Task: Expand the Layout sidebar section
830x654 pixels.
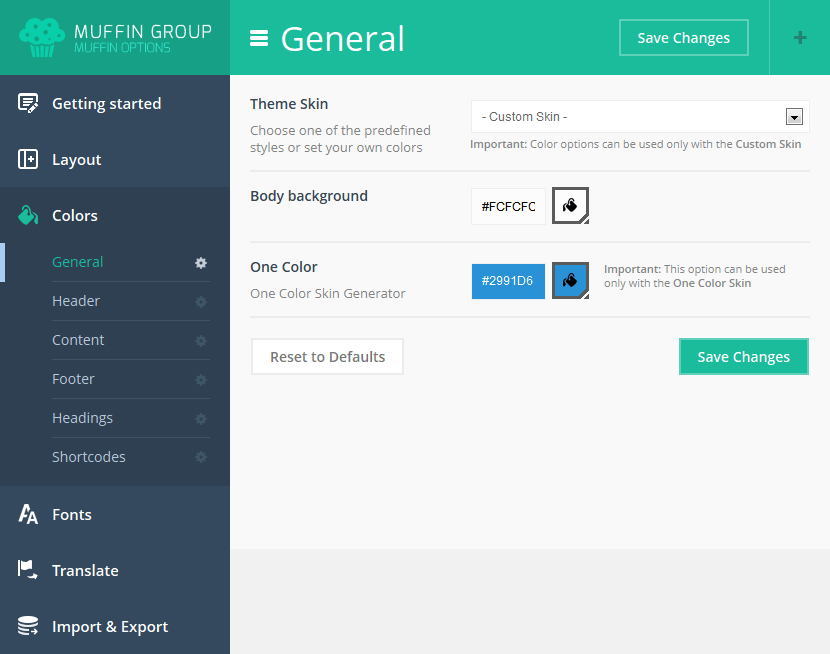Action: (76, 160)
